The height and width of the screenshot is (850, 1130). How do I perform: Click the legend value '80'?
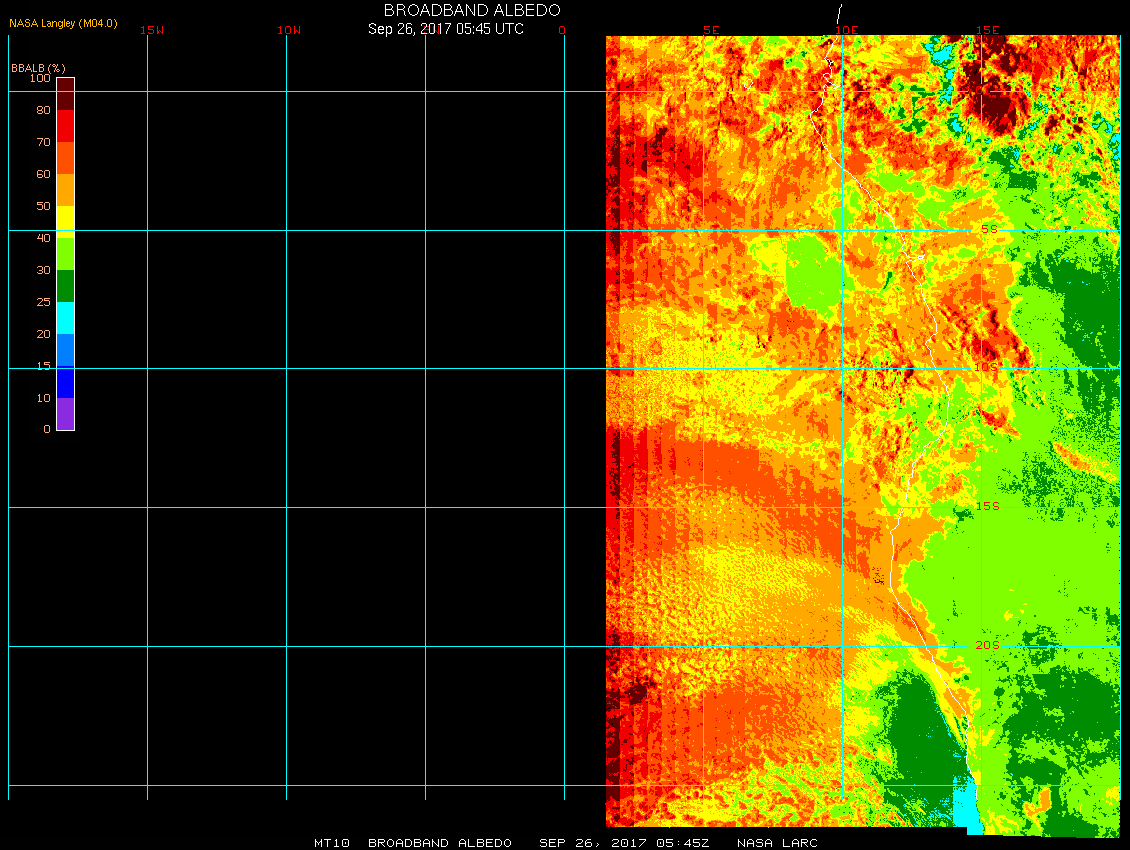pos(44,110)
